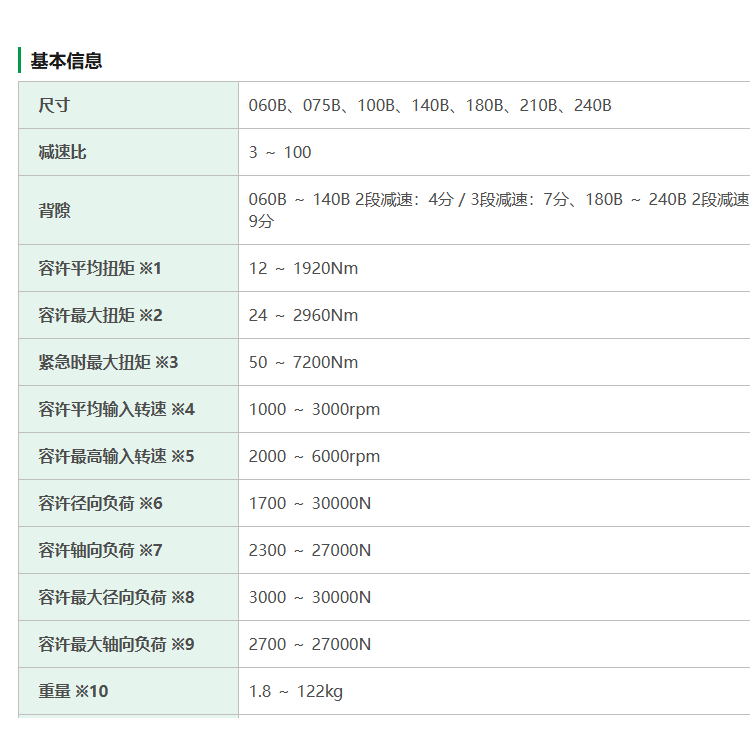750x750 pixels.
Task: Select the 尺寸 row label
Action: tap(54, 105)
